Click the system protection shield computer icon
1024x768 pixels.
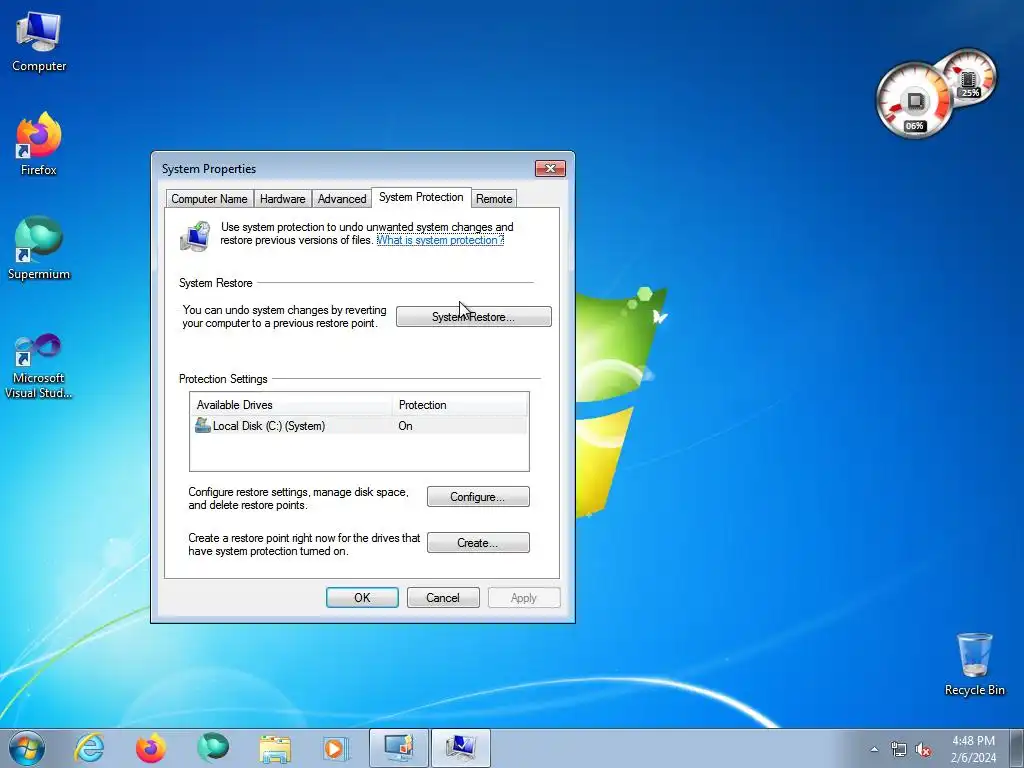tap(195, 236)
